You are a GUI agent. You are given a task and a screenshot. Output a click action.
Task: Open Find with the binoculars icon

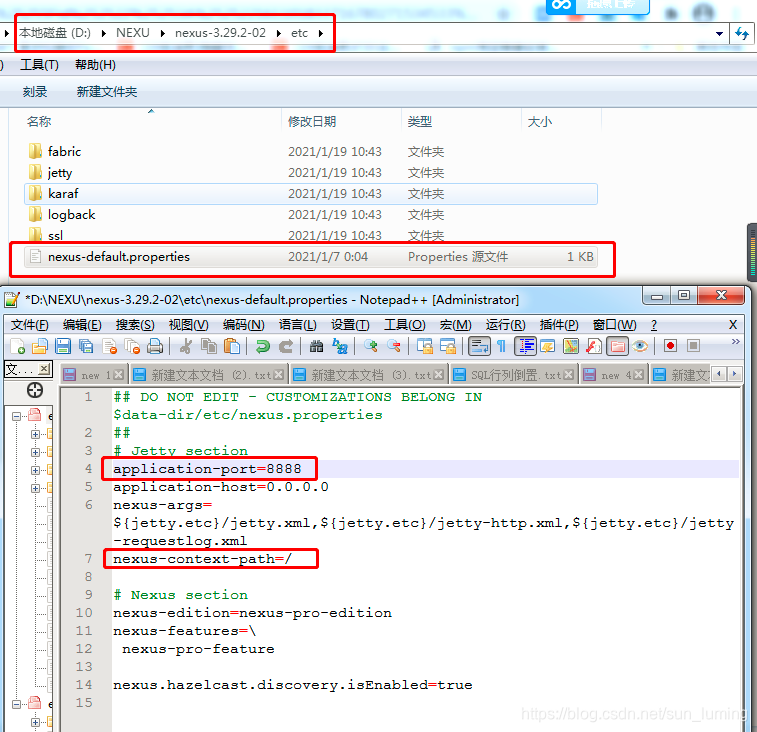click(x=317, y=346)
